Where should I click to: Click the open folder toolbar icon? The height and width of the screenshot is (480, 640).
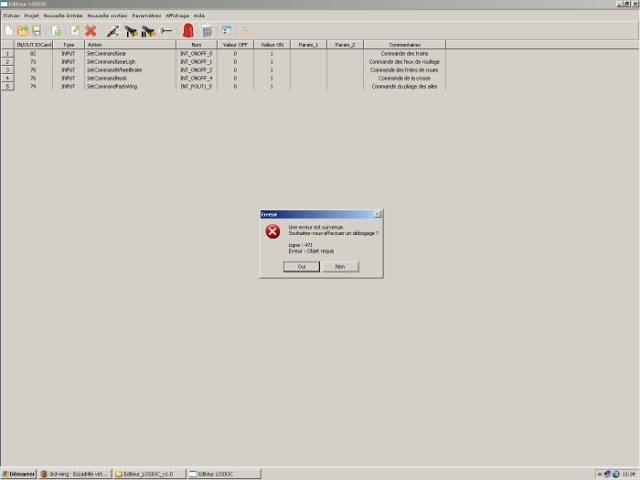(x=24, y=31)
